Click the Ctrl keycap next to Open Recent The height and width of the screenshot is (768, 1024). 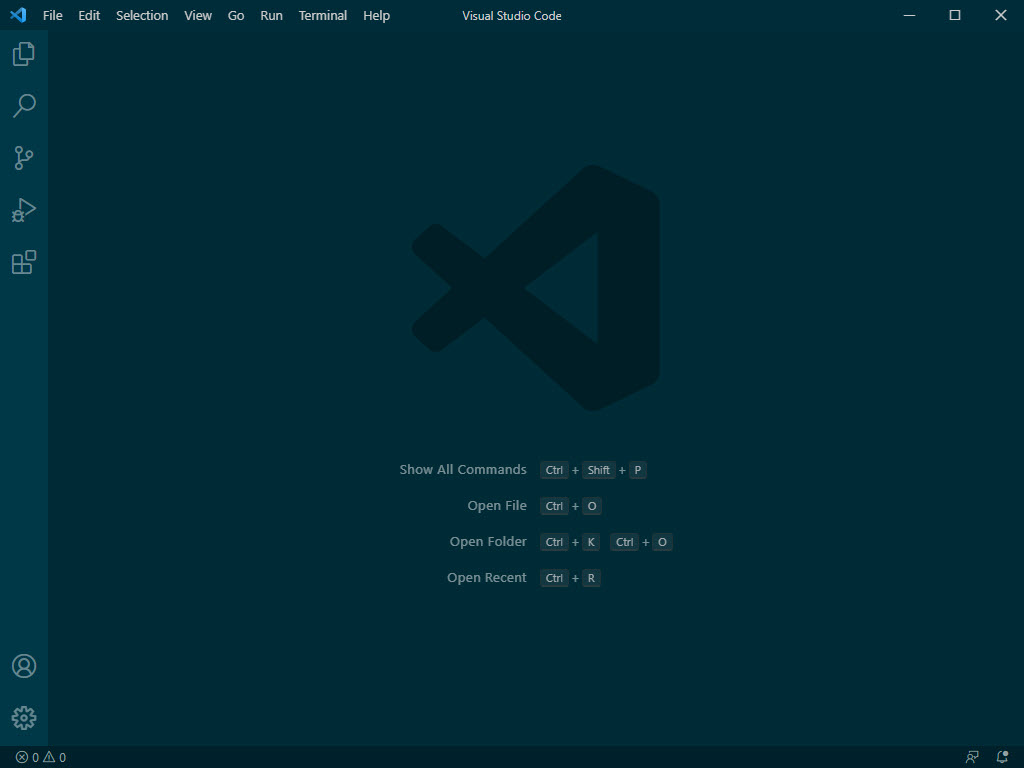pyautogui.click(x=554, y=577)
